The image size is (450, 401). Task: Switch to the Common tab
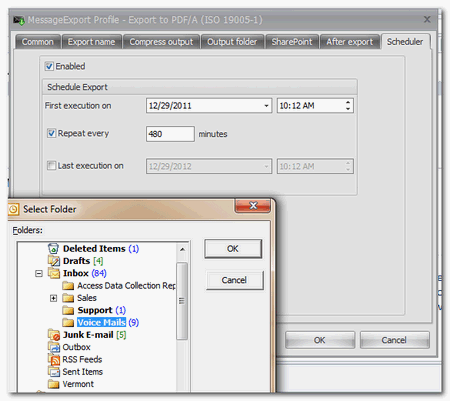38,42
